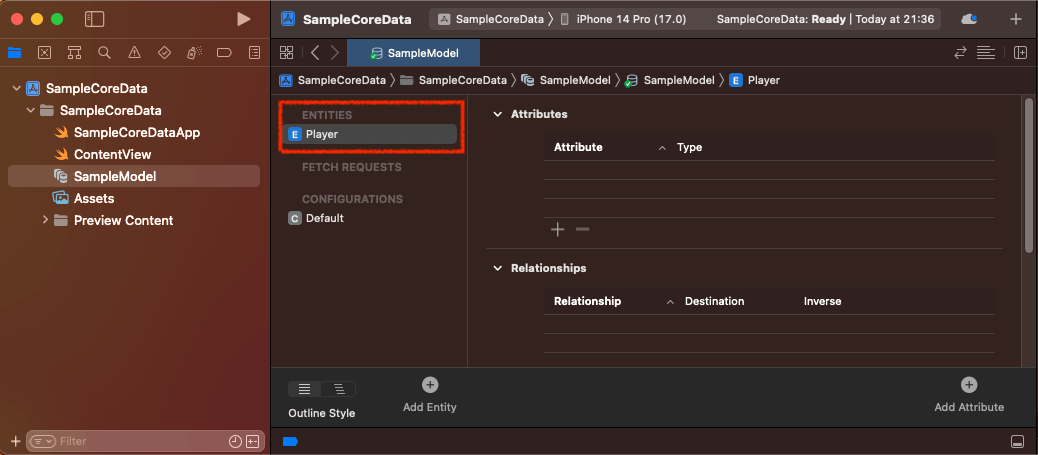The height and width of the screenshot is (455, 1038).
Task: Toggle code review swap arrows
Action: (960, 53)
